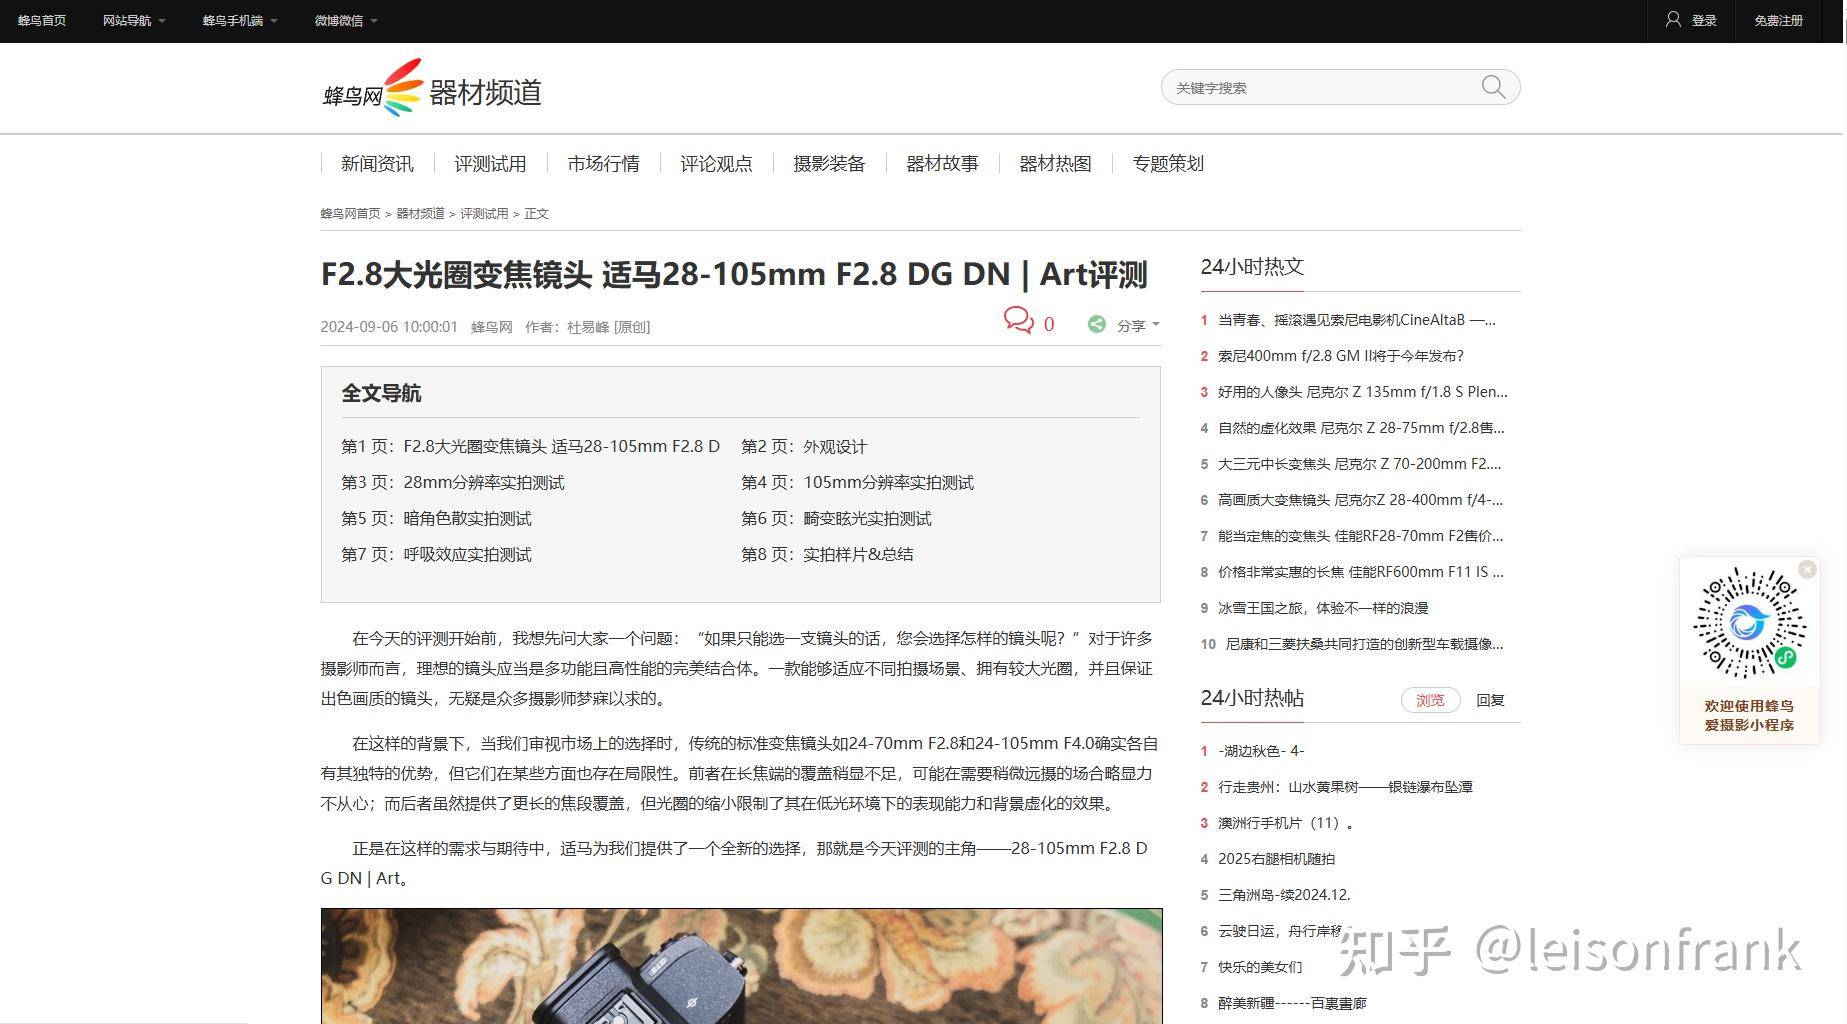Go to 第6页 畸变眩光实拍测试
The image size is (1847, 1024).
[836, 518]
